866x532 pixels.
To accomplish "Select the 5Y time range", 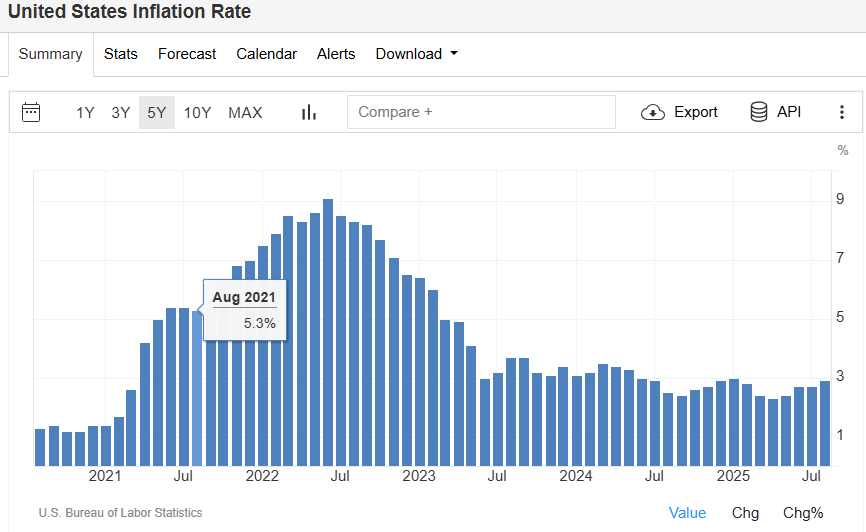I will 157,112.
